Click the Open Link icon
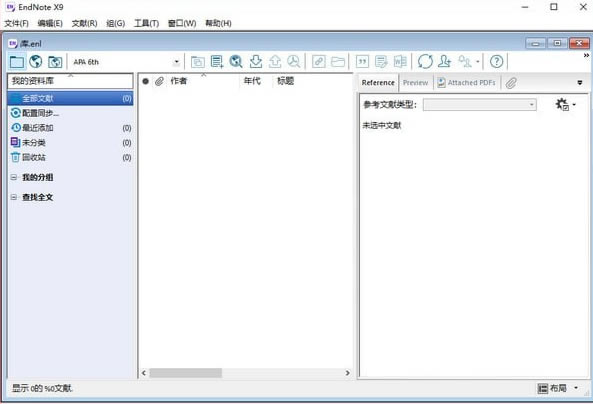 pos(319,61)
